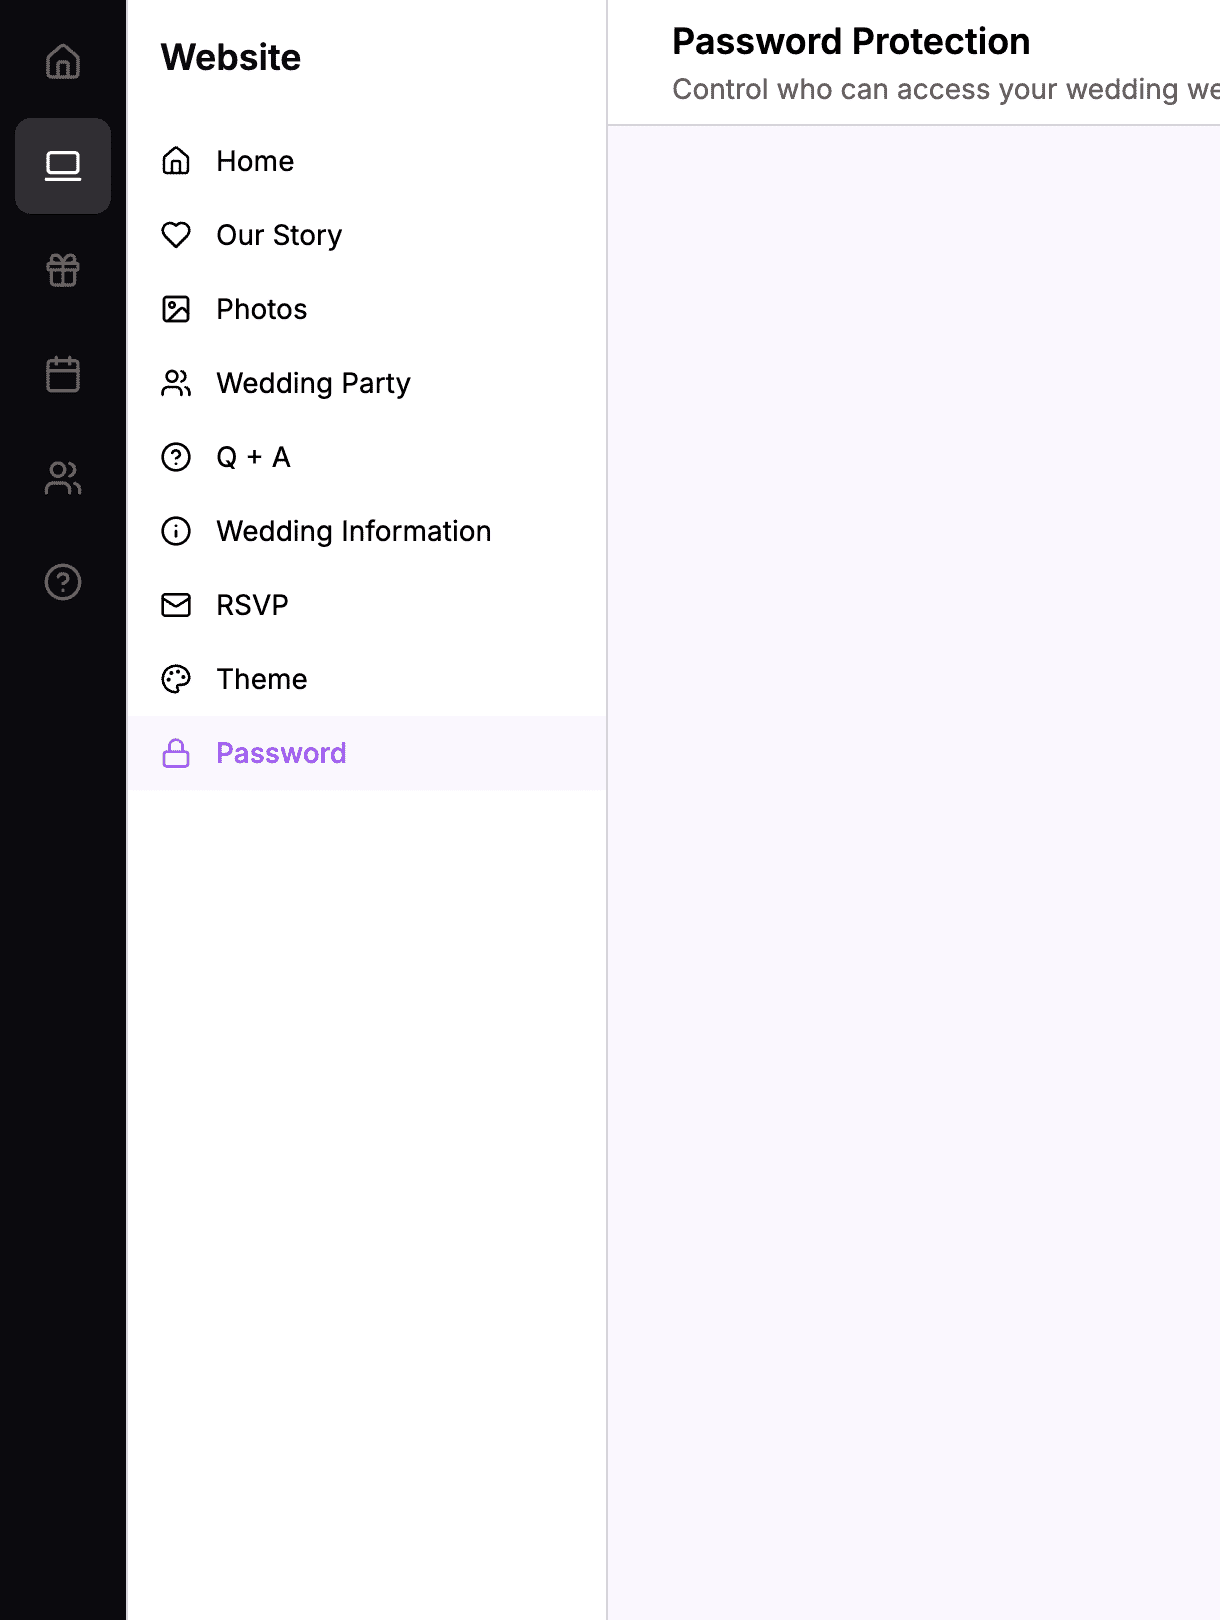Open the Home page editor
The height and width of the screenshot is (1620, 1220).
click(x=255, y=161)
